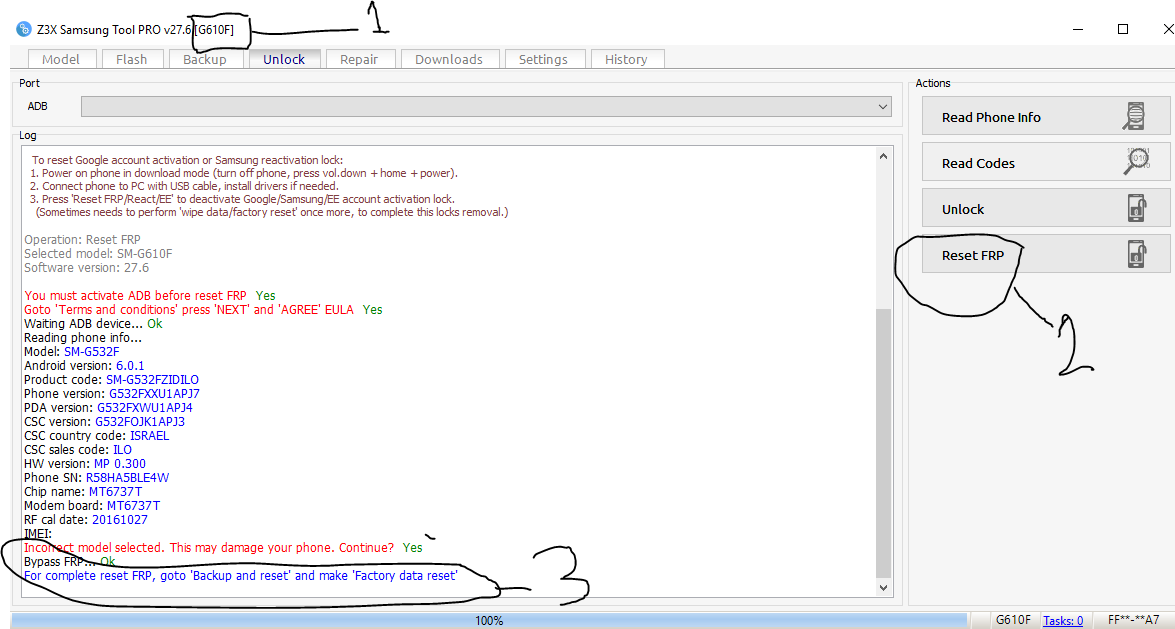Open the Downloads tab

click(449, 59)
